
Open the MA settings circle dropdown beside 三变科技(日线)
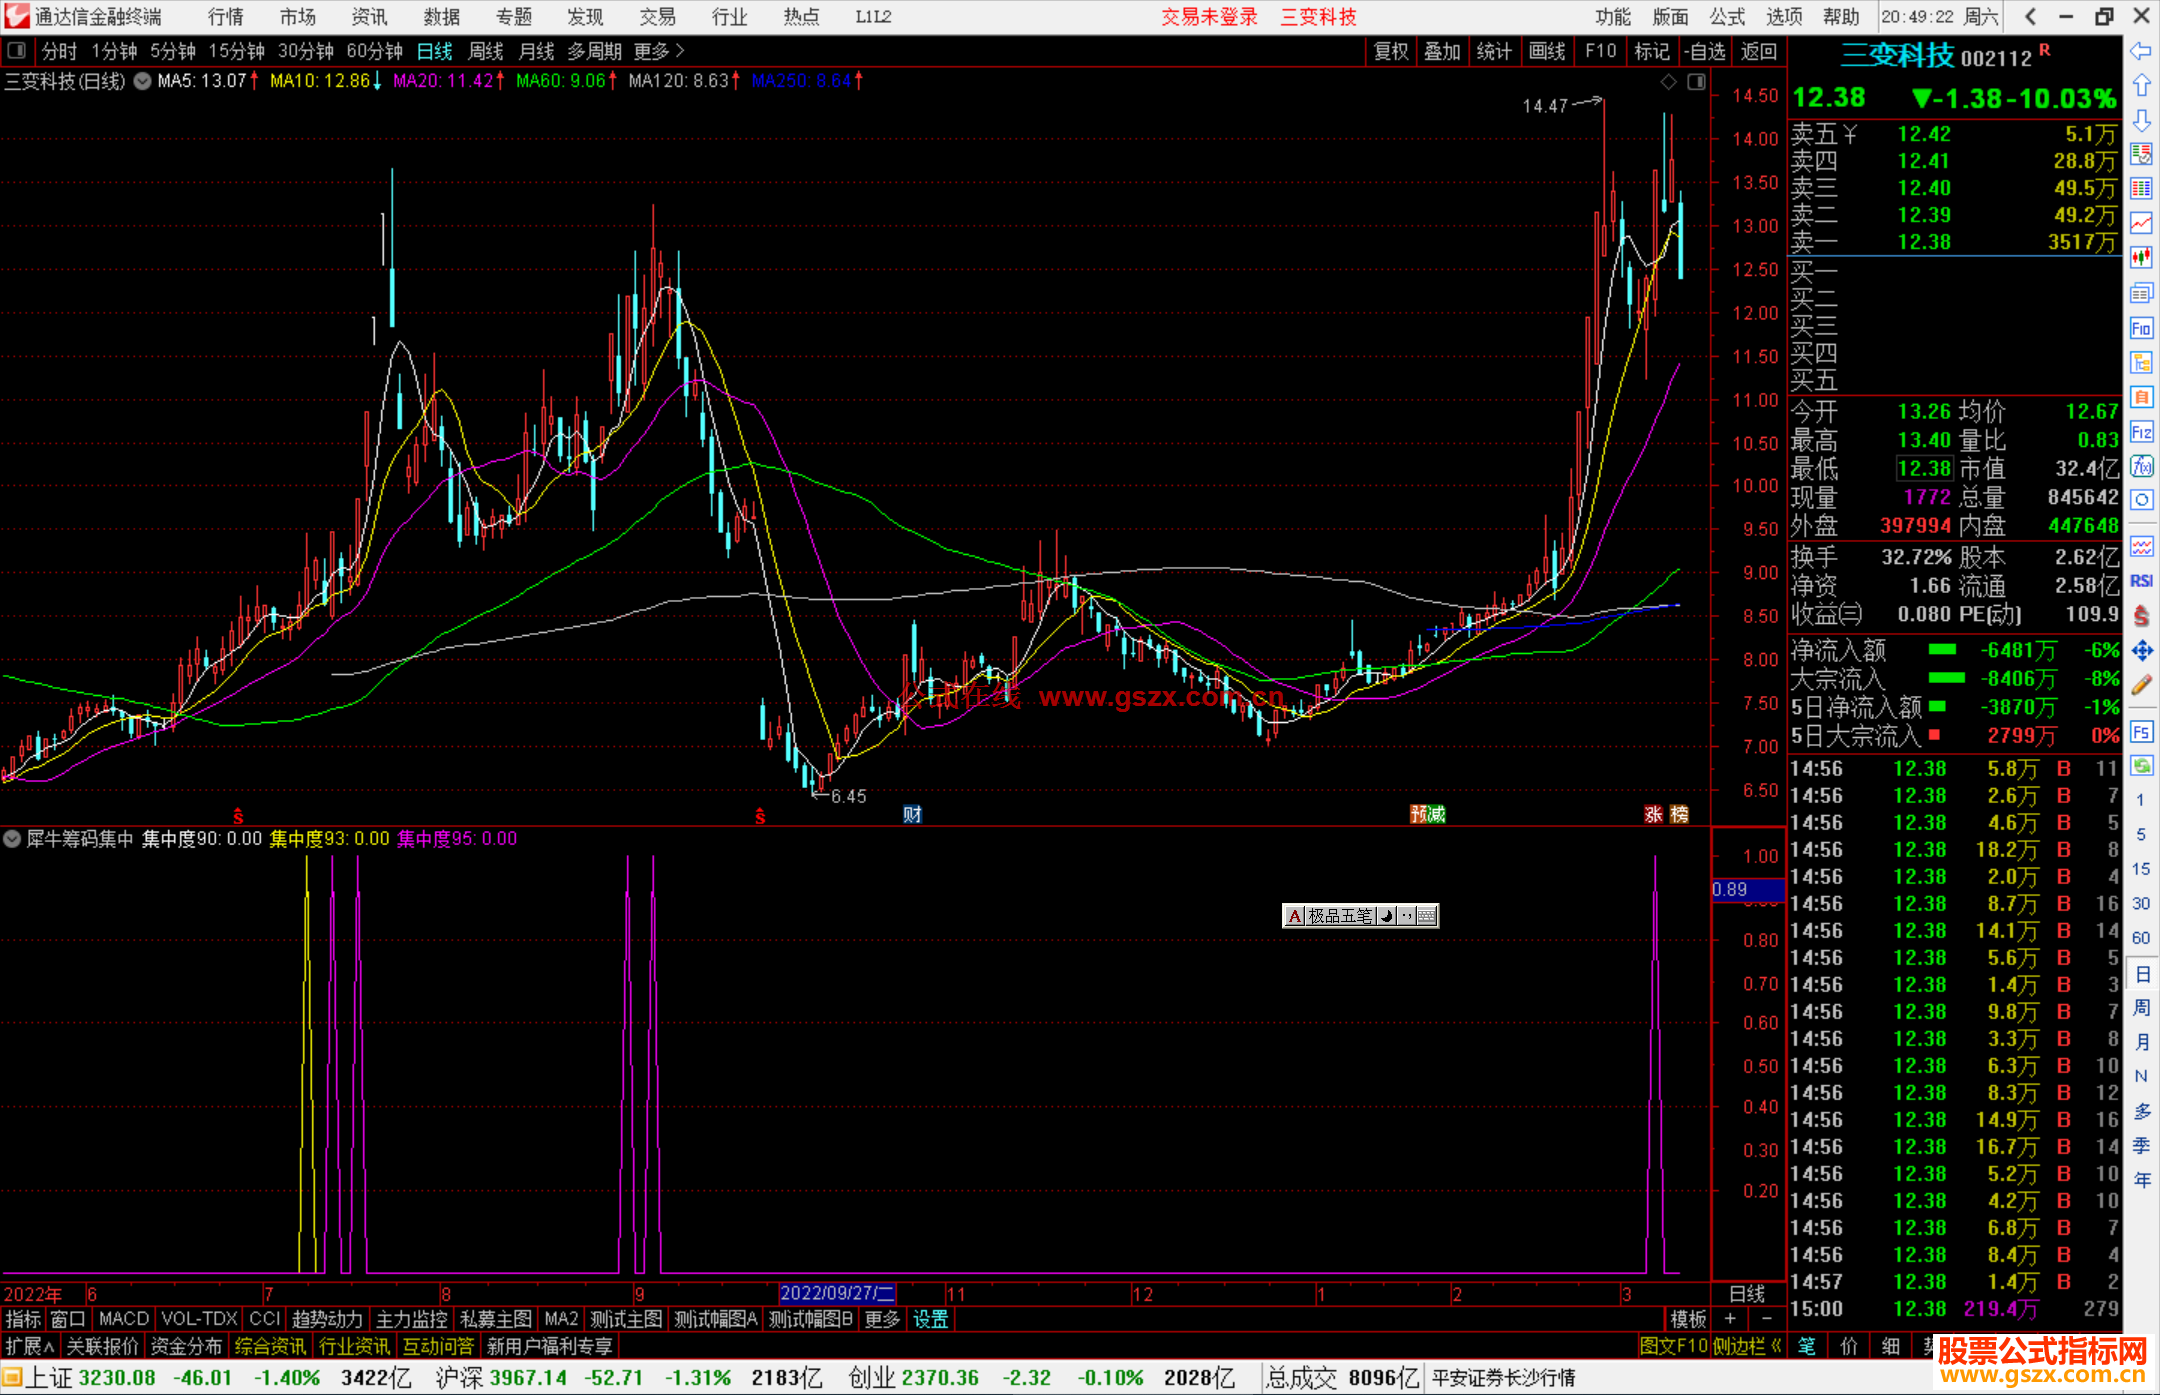[143, 81]
